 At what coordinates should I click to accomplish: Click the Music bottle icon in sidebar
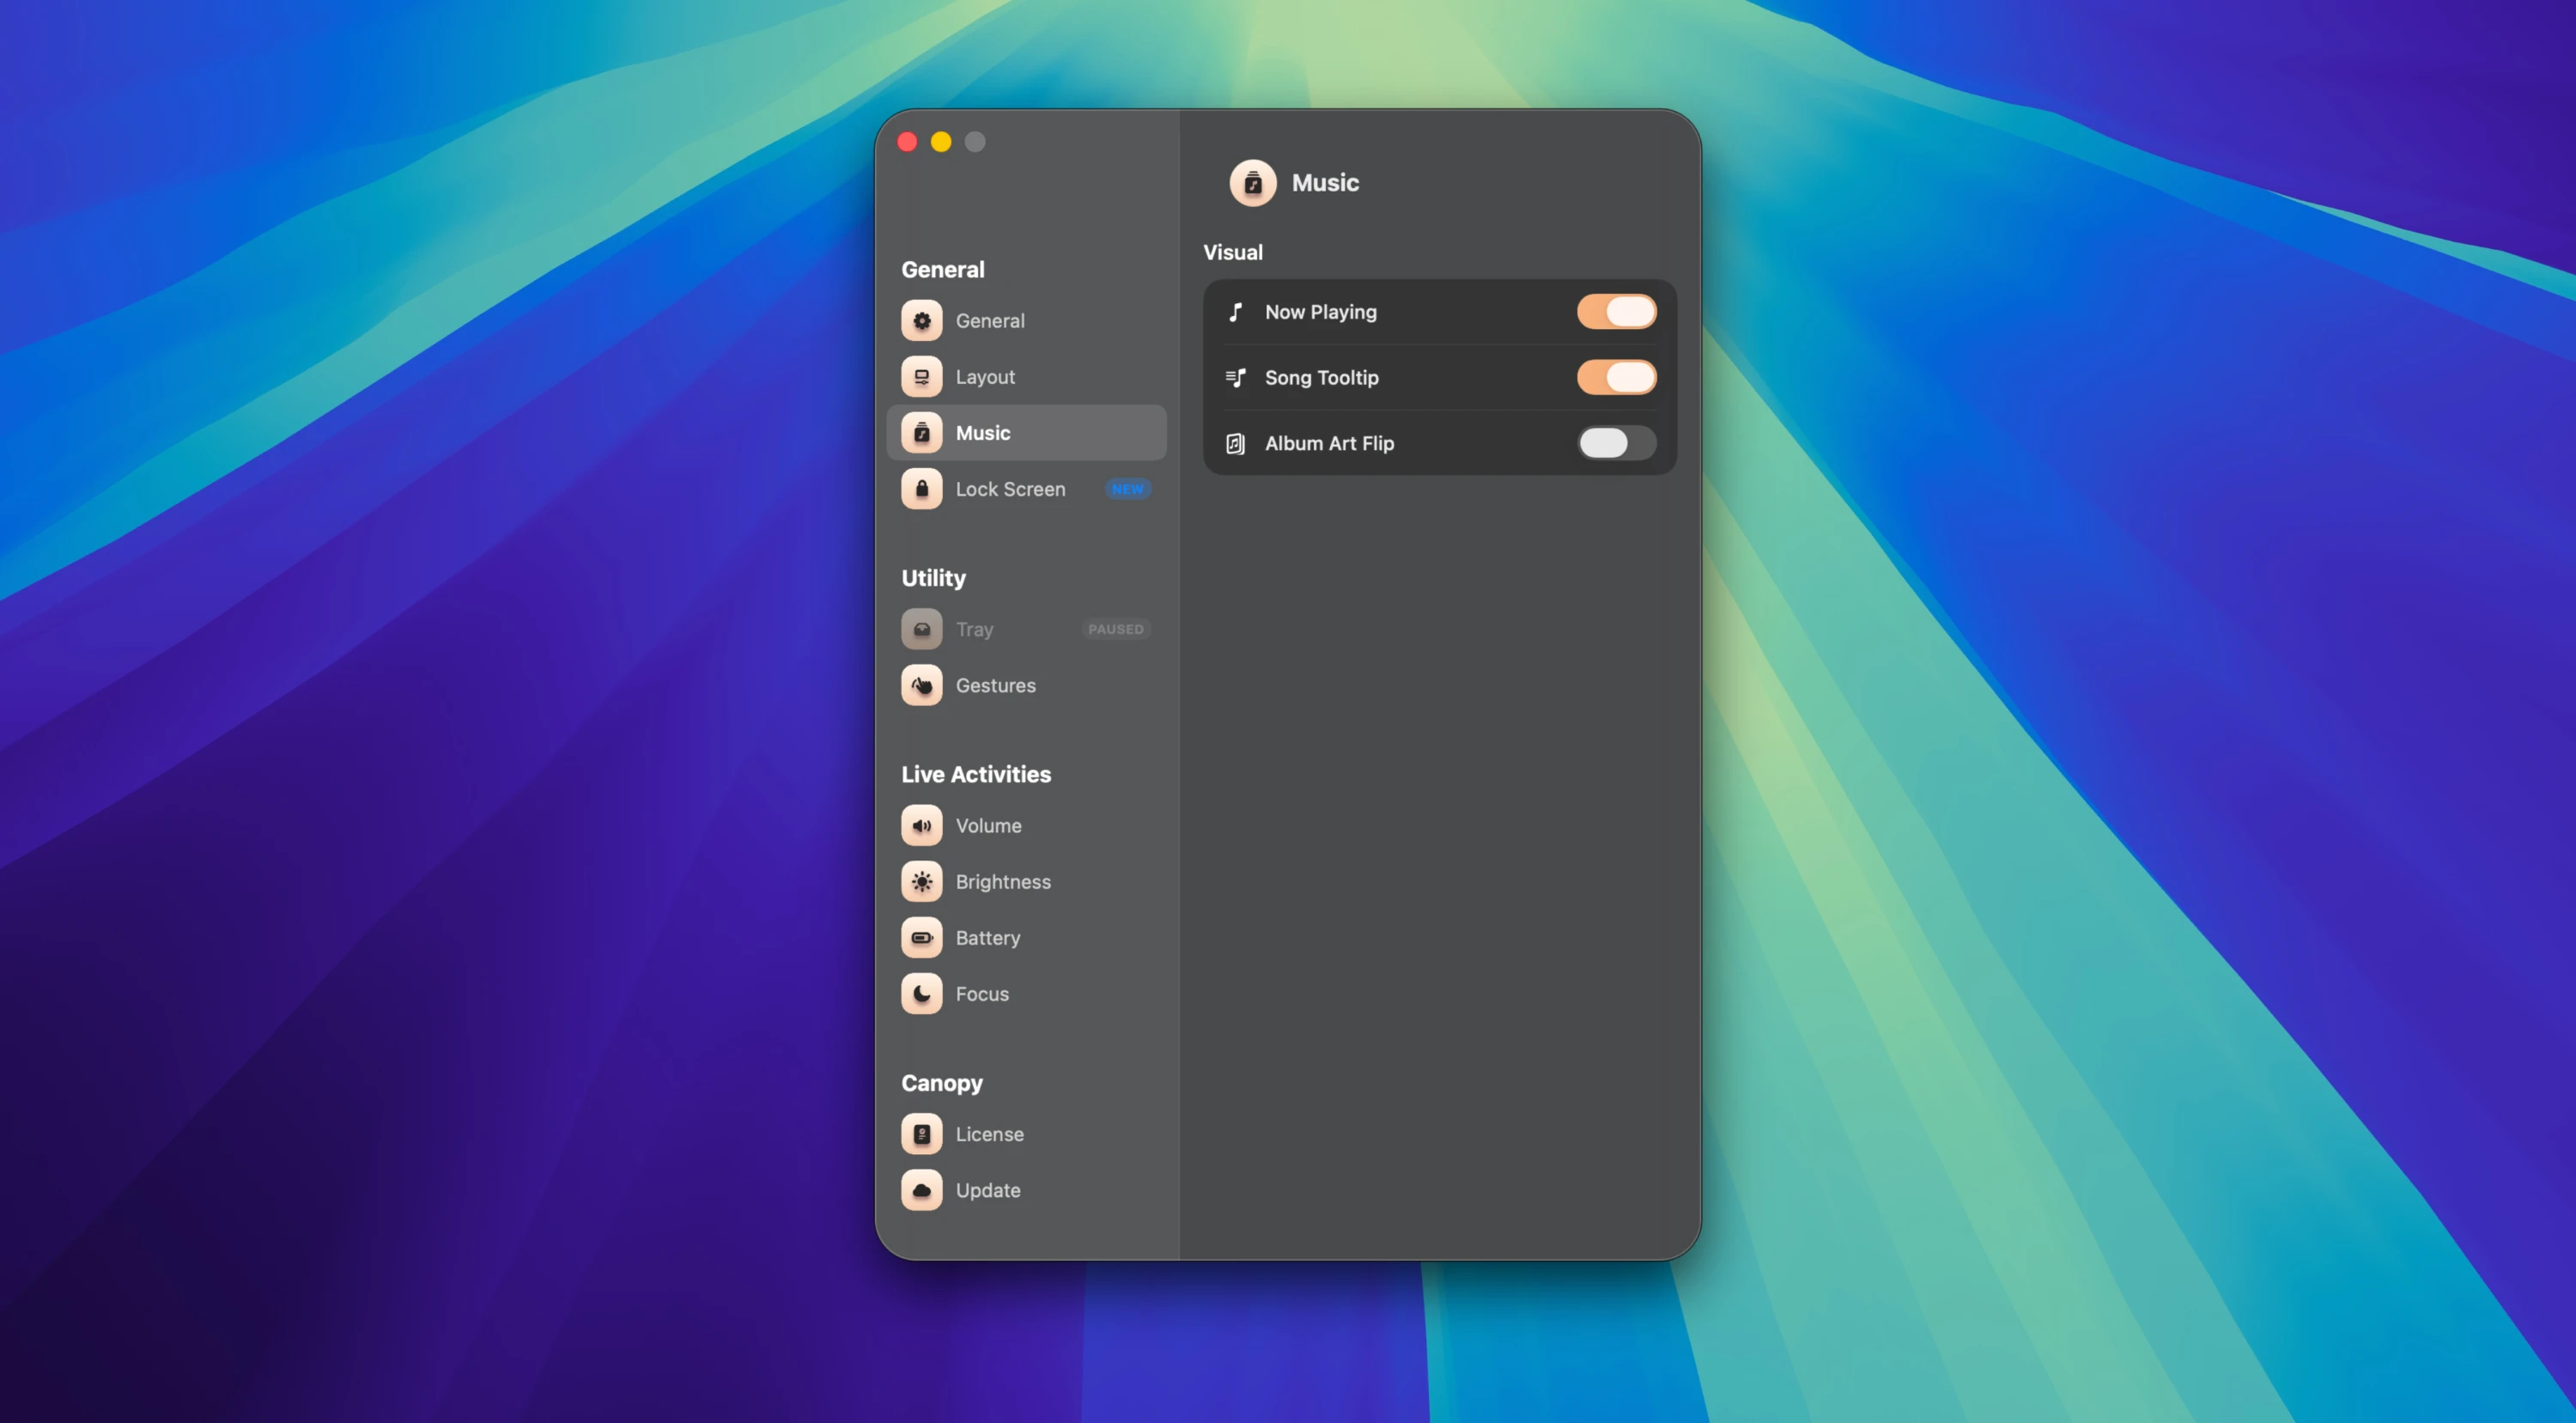click(x=921, y=433)
